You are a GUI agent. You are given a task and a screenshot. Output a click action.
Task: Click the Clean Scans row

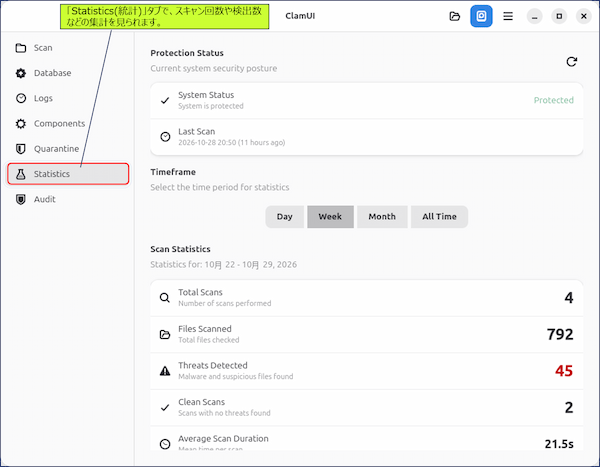point(367,408)
